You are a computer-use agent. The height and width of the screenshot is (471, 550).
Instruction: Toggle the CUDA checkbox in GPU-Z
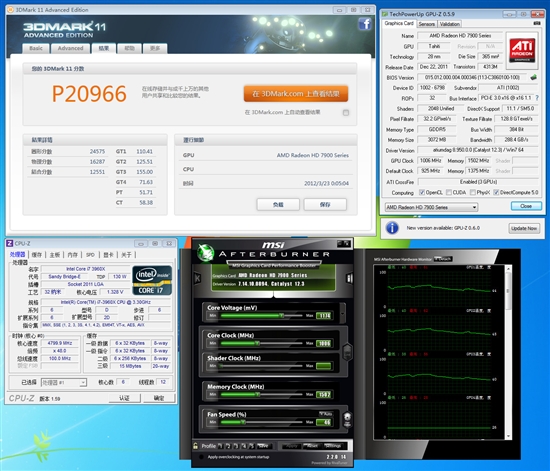pyautogui.click(x=449, y=192)
